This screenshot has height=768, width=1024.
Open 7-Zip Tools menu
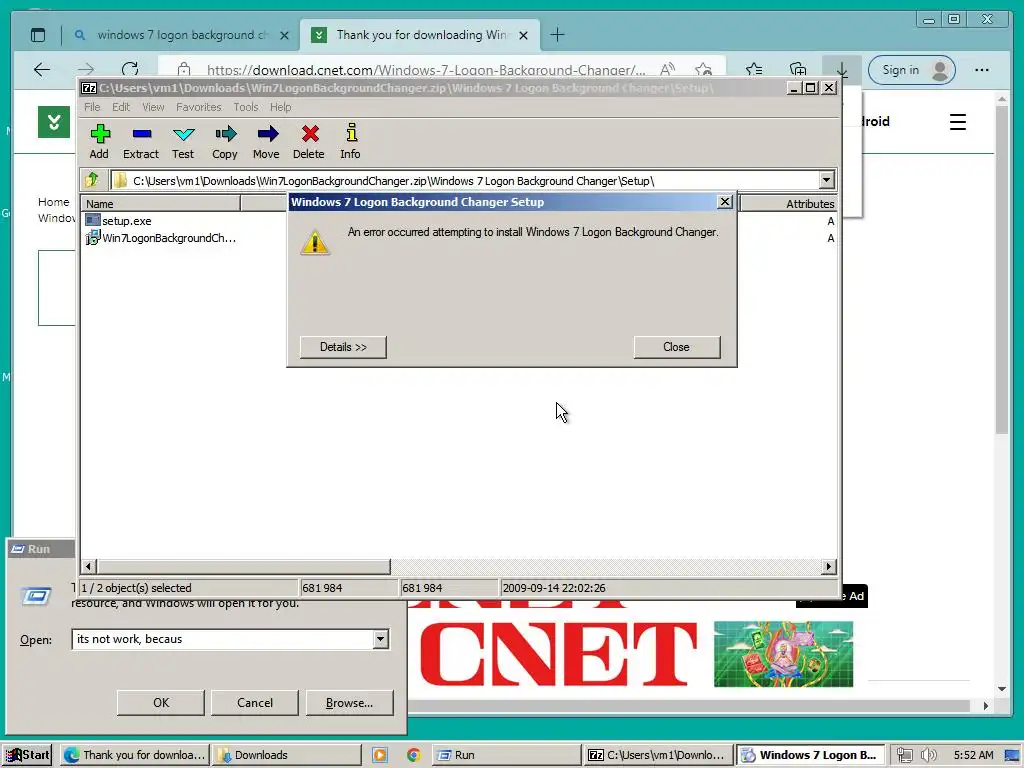[246, 107]
